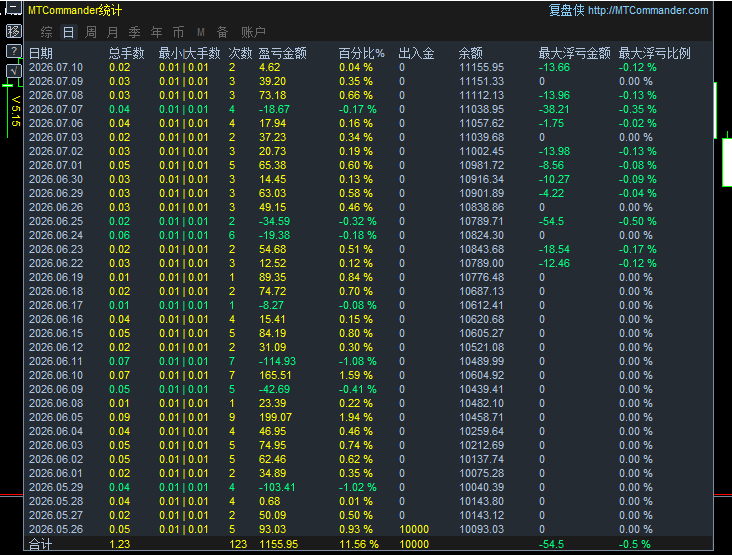Click the 日期 date column header
732x555 pixels.
pyautogui.click(x=41, y=53)
